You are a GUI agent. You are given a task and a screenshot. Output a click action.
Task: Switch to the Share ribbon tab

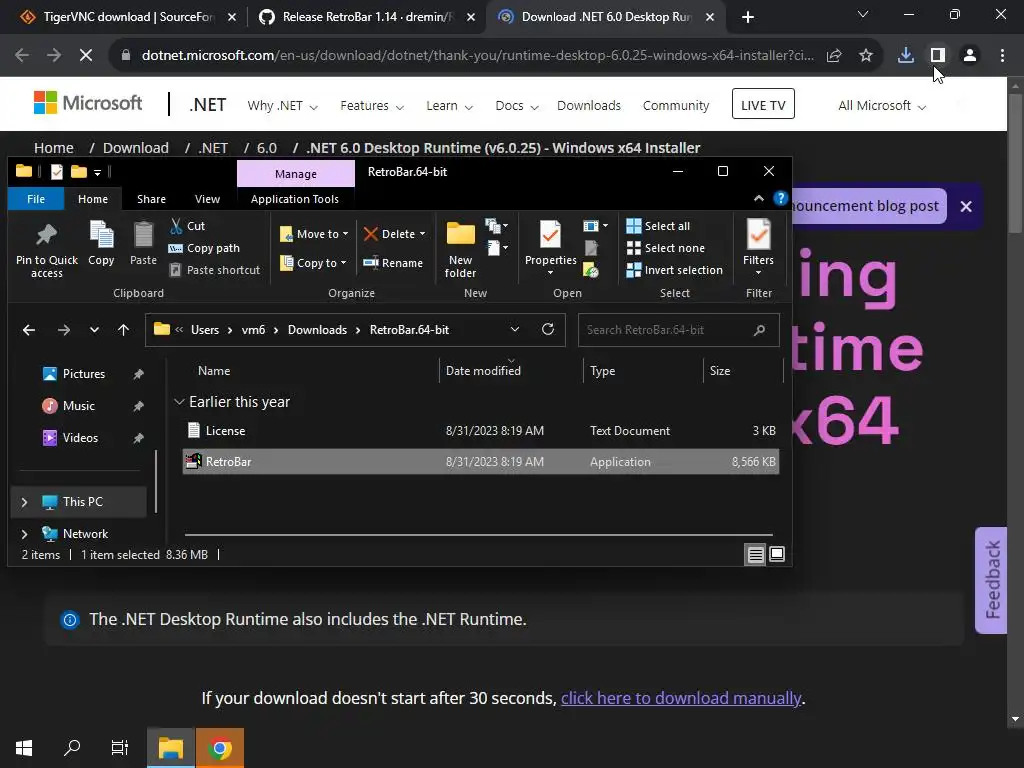[152, 199]
